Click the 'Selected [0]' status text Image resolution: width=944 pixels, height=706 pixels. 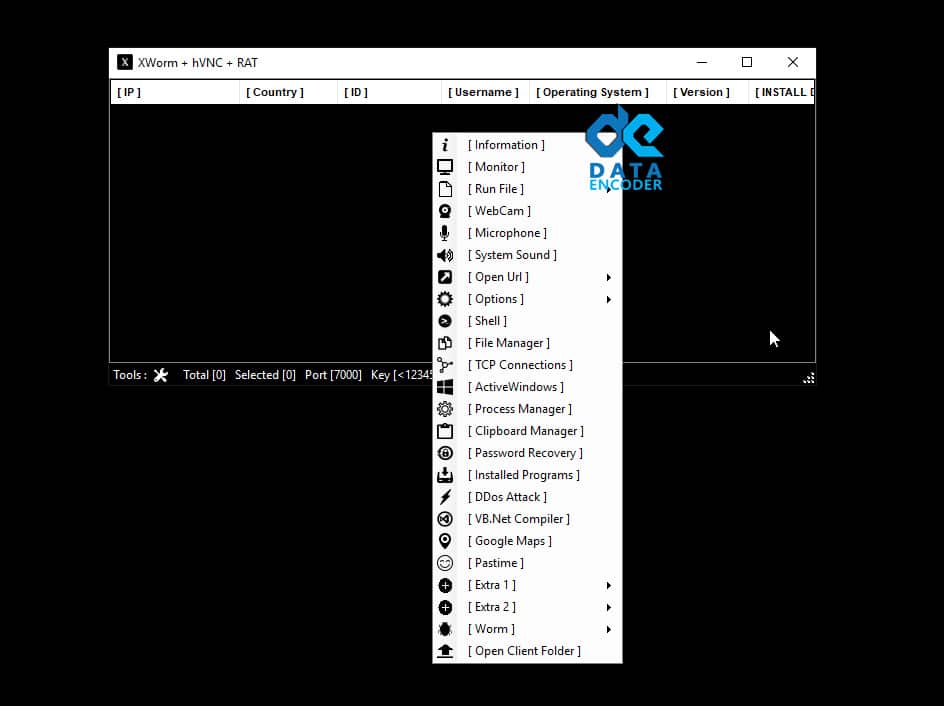(265, 375)
